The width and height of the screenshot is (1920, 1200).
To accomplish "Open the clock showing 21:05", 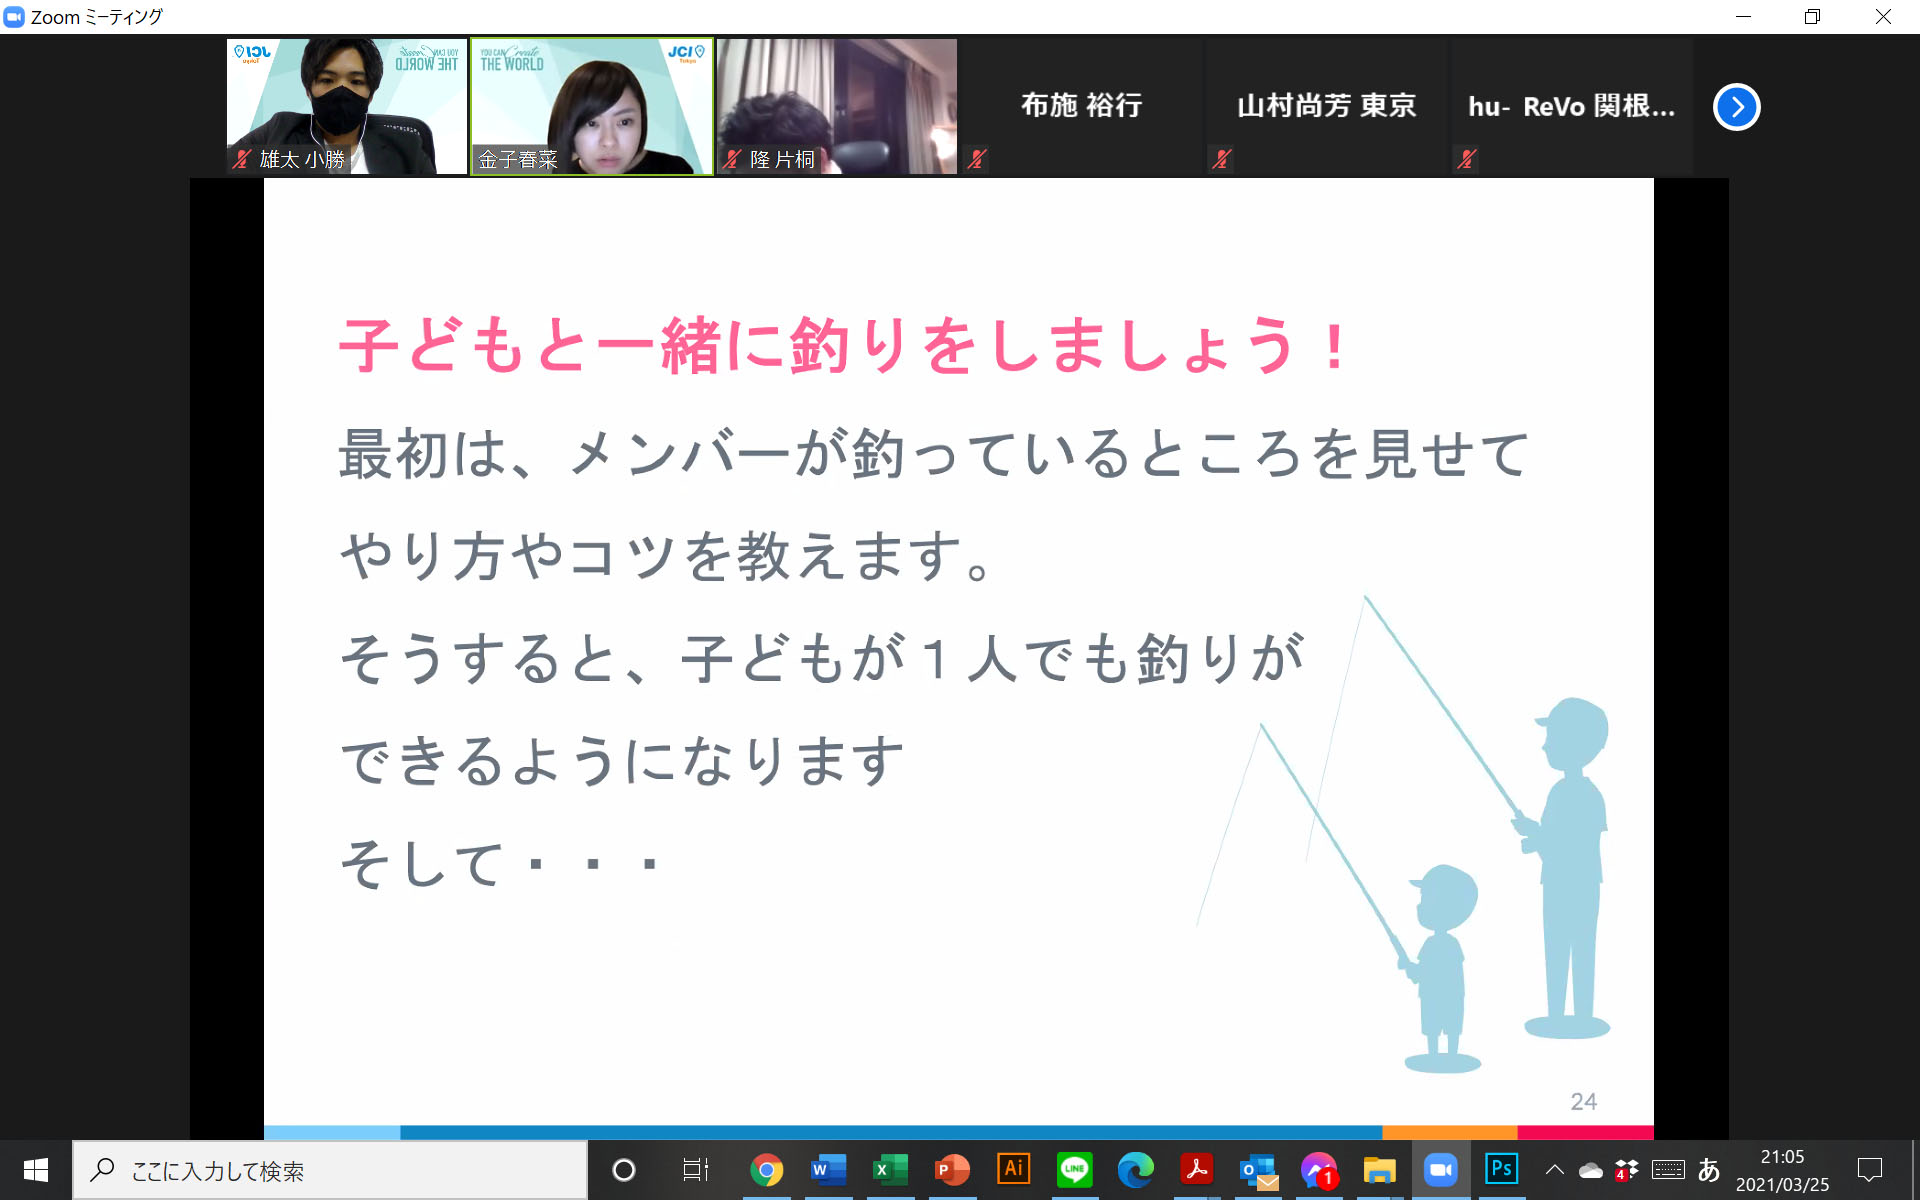I will [1782, 1170].
